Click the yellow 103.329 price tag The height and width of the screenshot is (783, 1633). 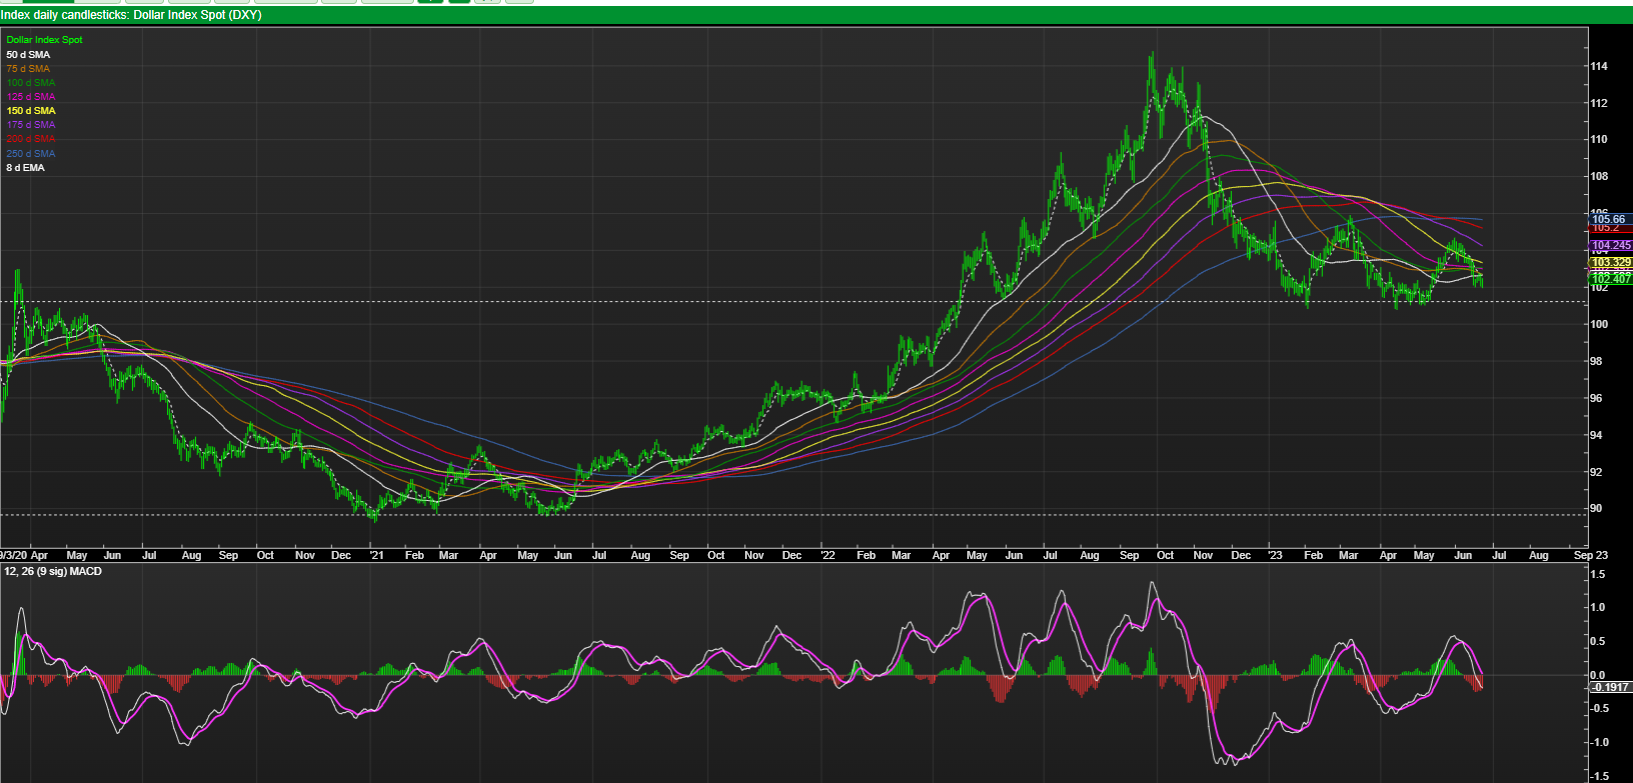point(1611,263)
